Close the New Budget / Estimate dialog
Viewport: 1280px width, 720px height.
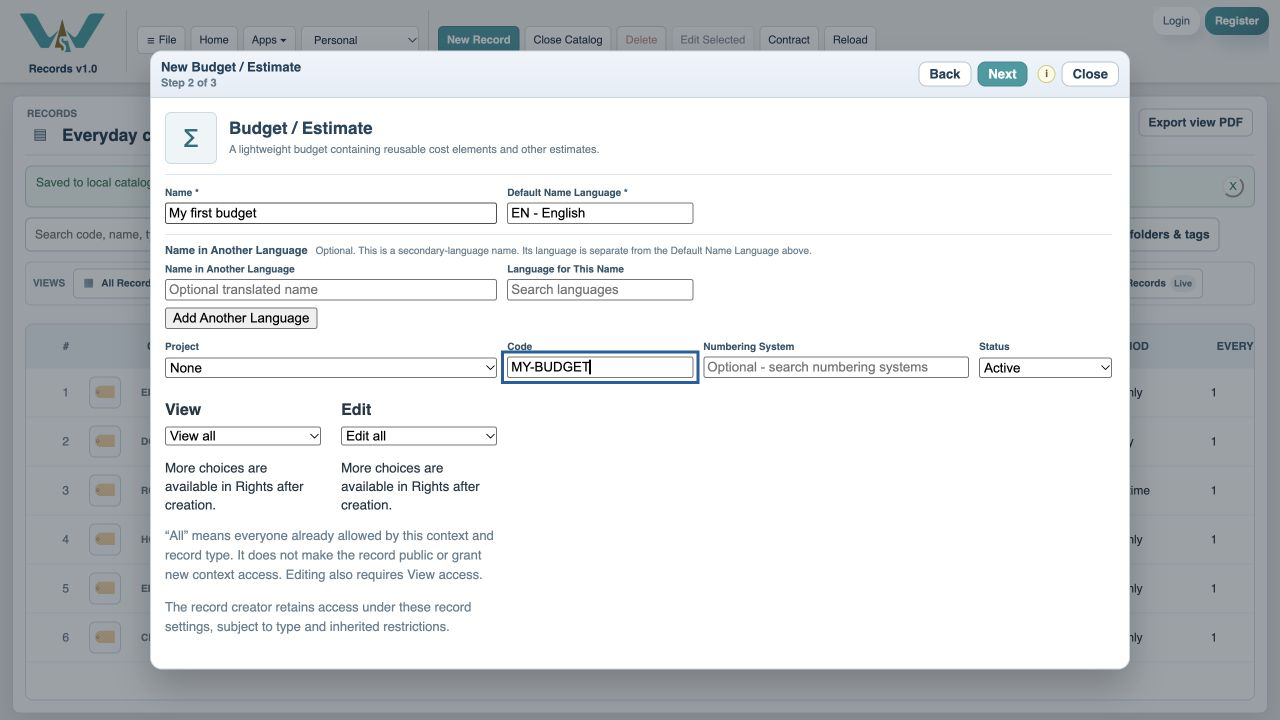(x=1090, y=74)
